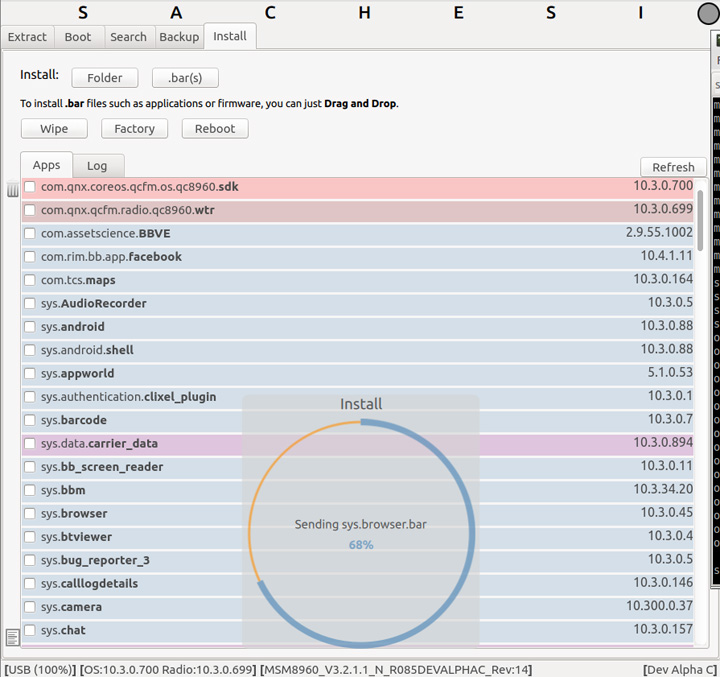Click the 68% progress percentage text
The width and height of the screenshot is (720, 677).
pos(361,545)
